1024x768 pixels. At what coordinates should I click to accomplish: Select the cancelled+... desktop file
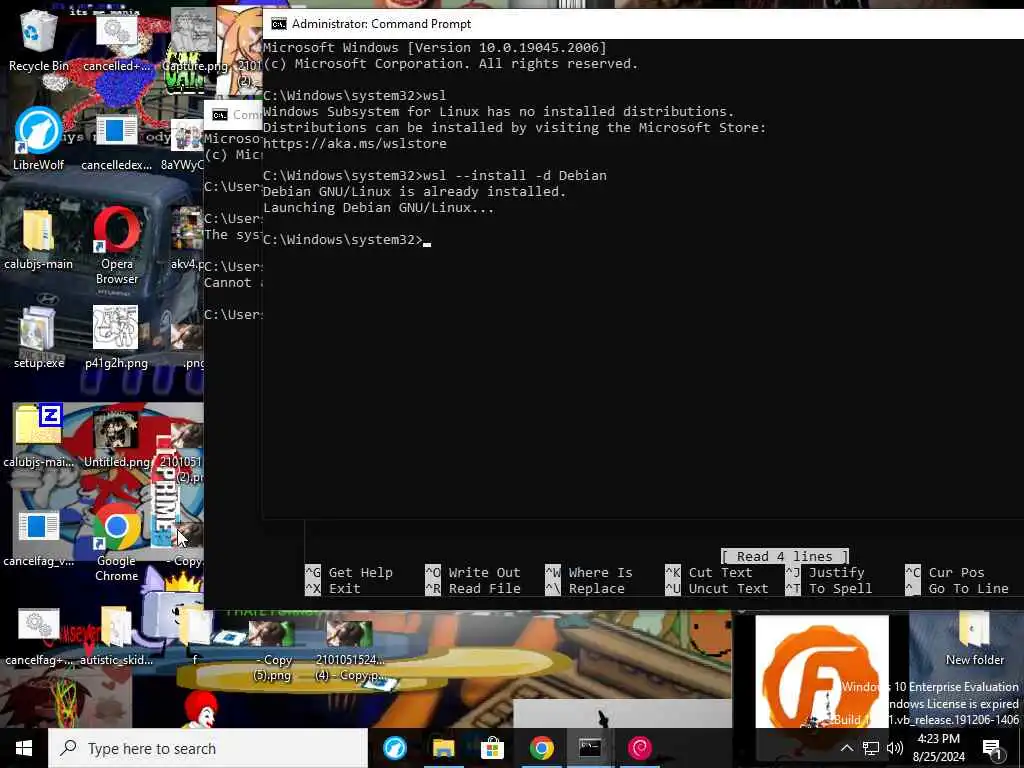[x=116, y=43]
